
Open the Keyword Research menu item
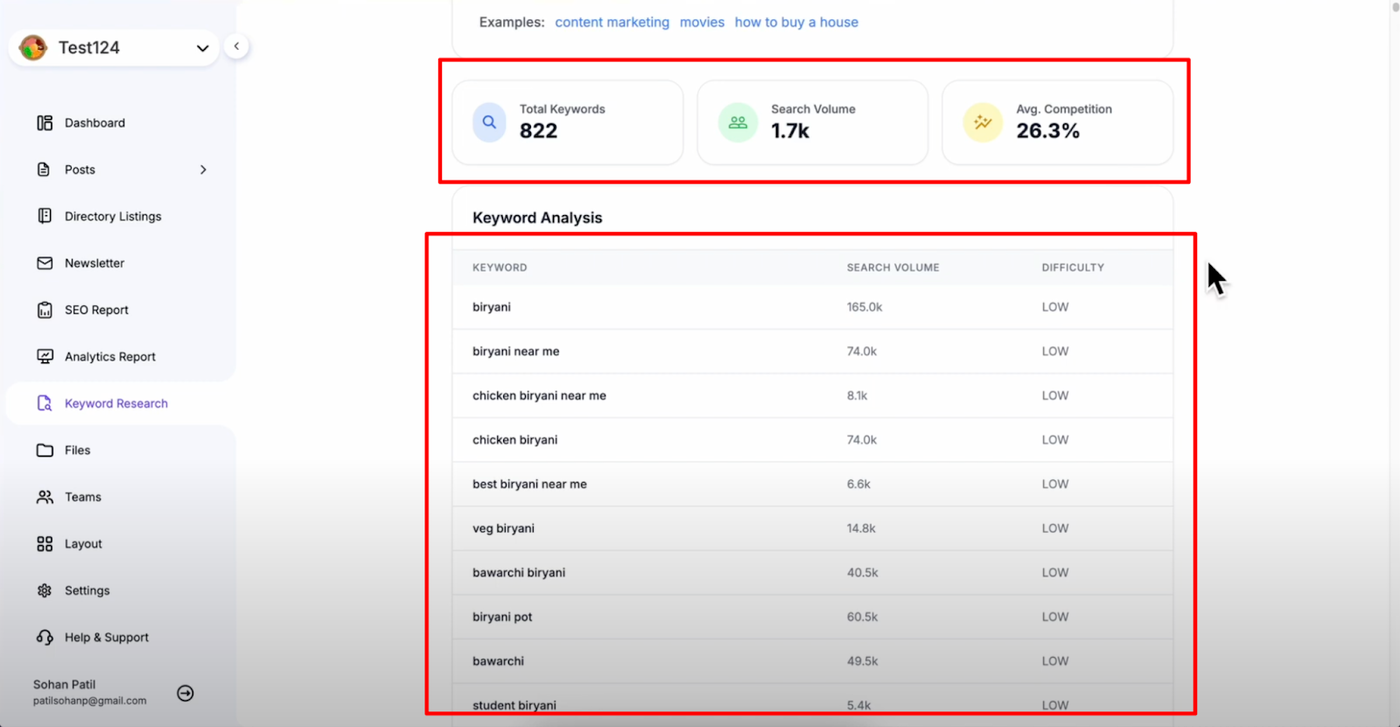click(116, 404)
